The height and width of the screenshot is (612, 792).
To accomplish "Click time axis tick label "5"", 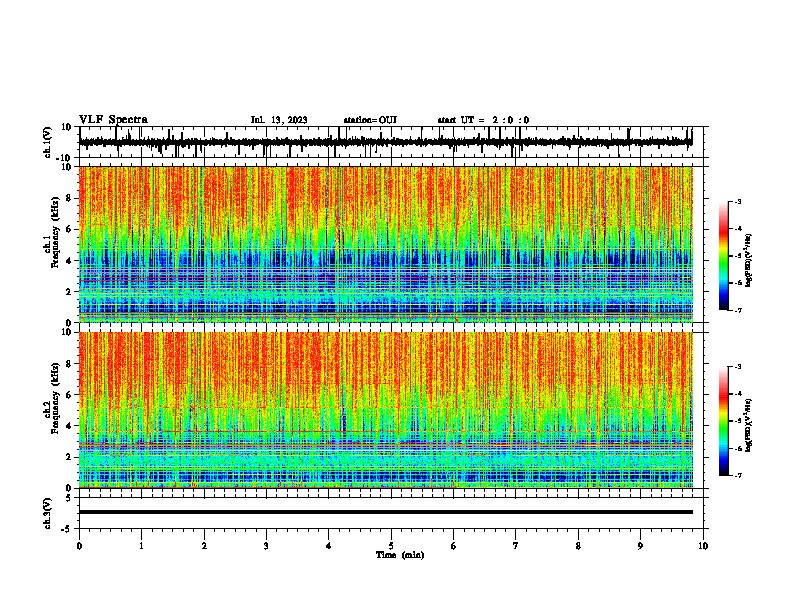I will click(x=391, y=546).
